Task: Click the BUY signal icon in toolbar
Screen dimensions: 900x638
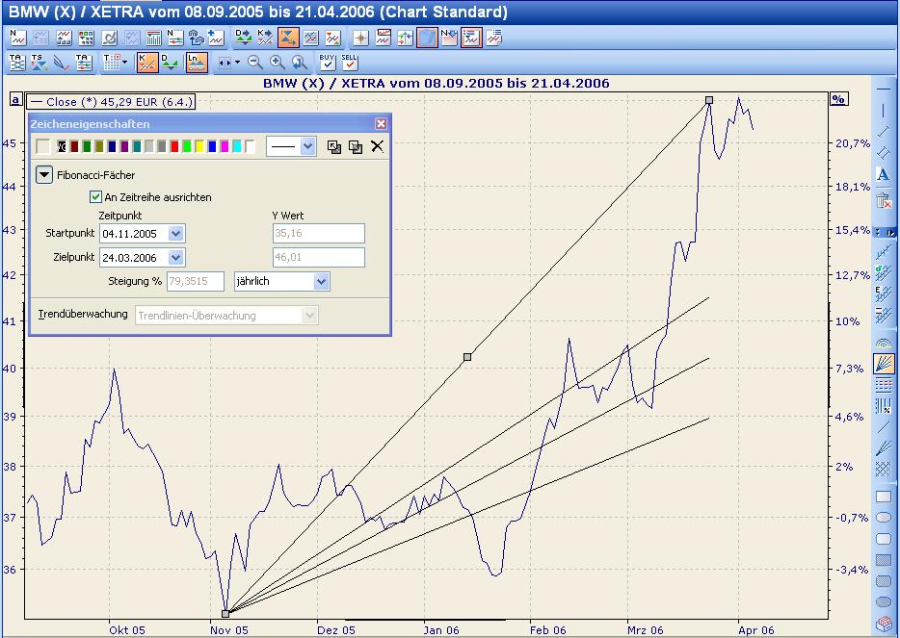Action: (327, 62)
